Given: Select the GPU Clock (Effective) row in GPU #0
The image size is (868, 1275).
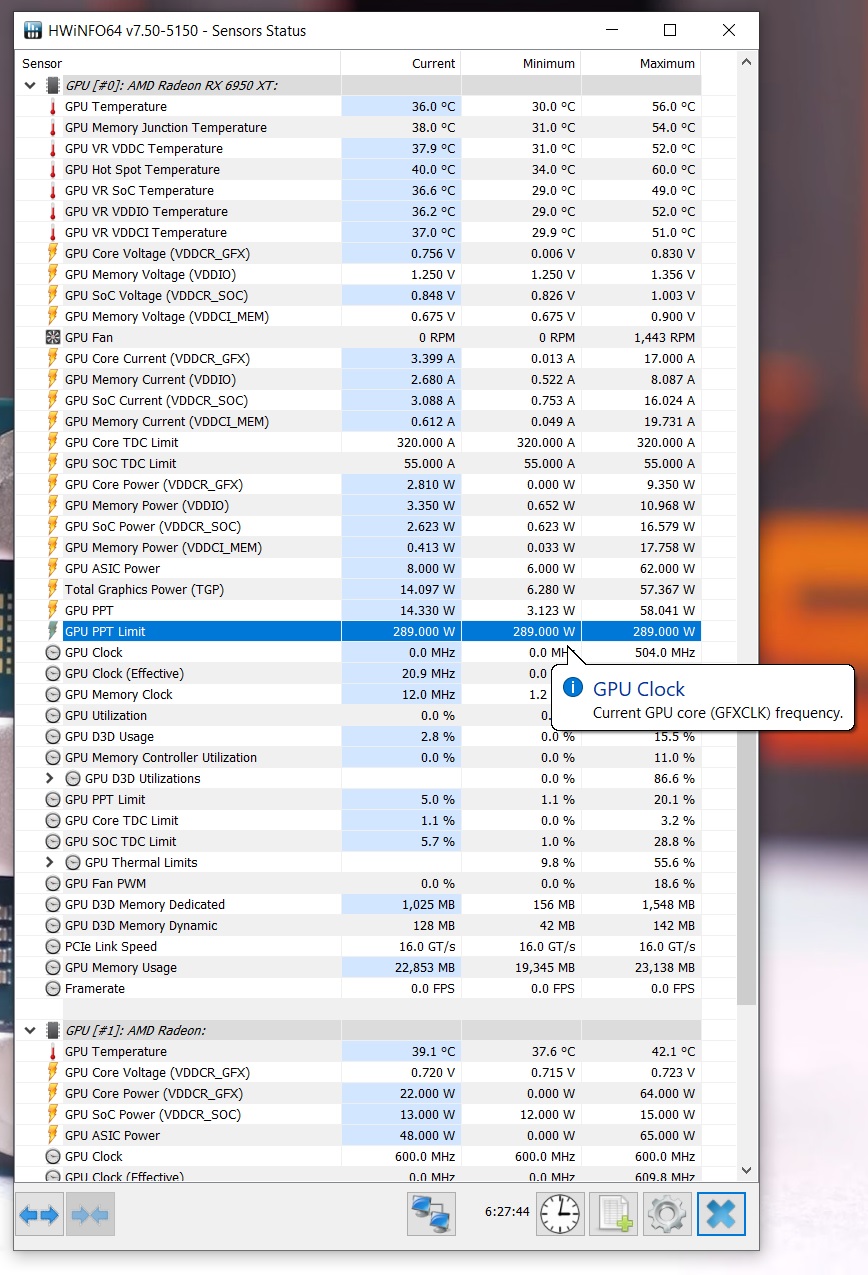Looking at the screenshot, I should [x=358, y=673].
